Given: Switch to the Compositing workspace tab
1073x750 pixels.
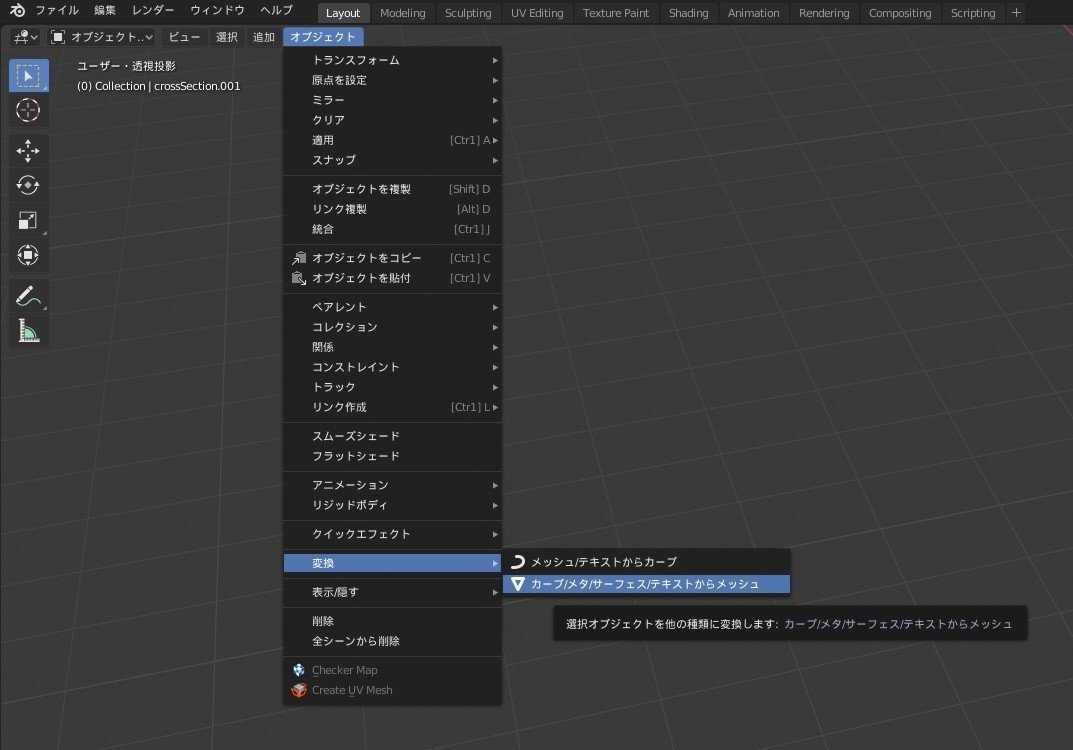Looking at the screenshot, I should click(x=900, y=13).
